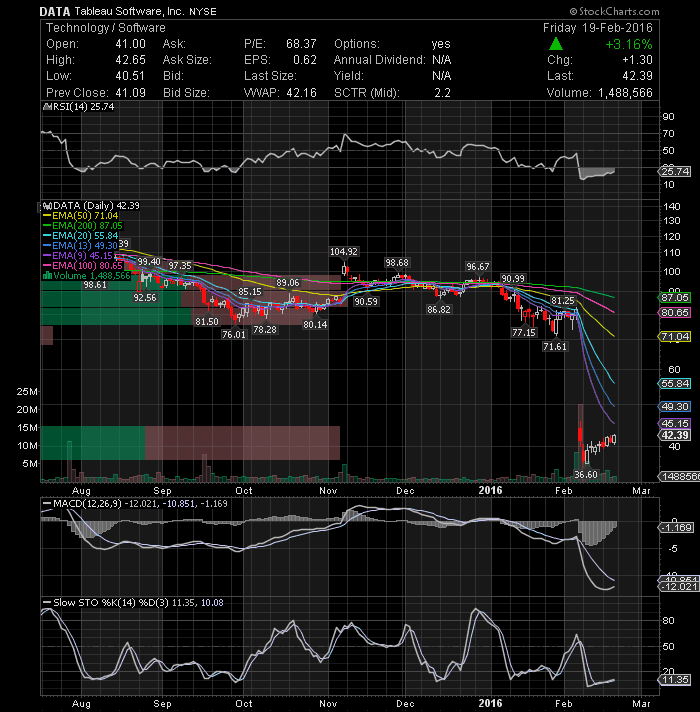Screen dimensions: 700x712
Task: Click the green up-arrow change indicator
Action: 556,44
